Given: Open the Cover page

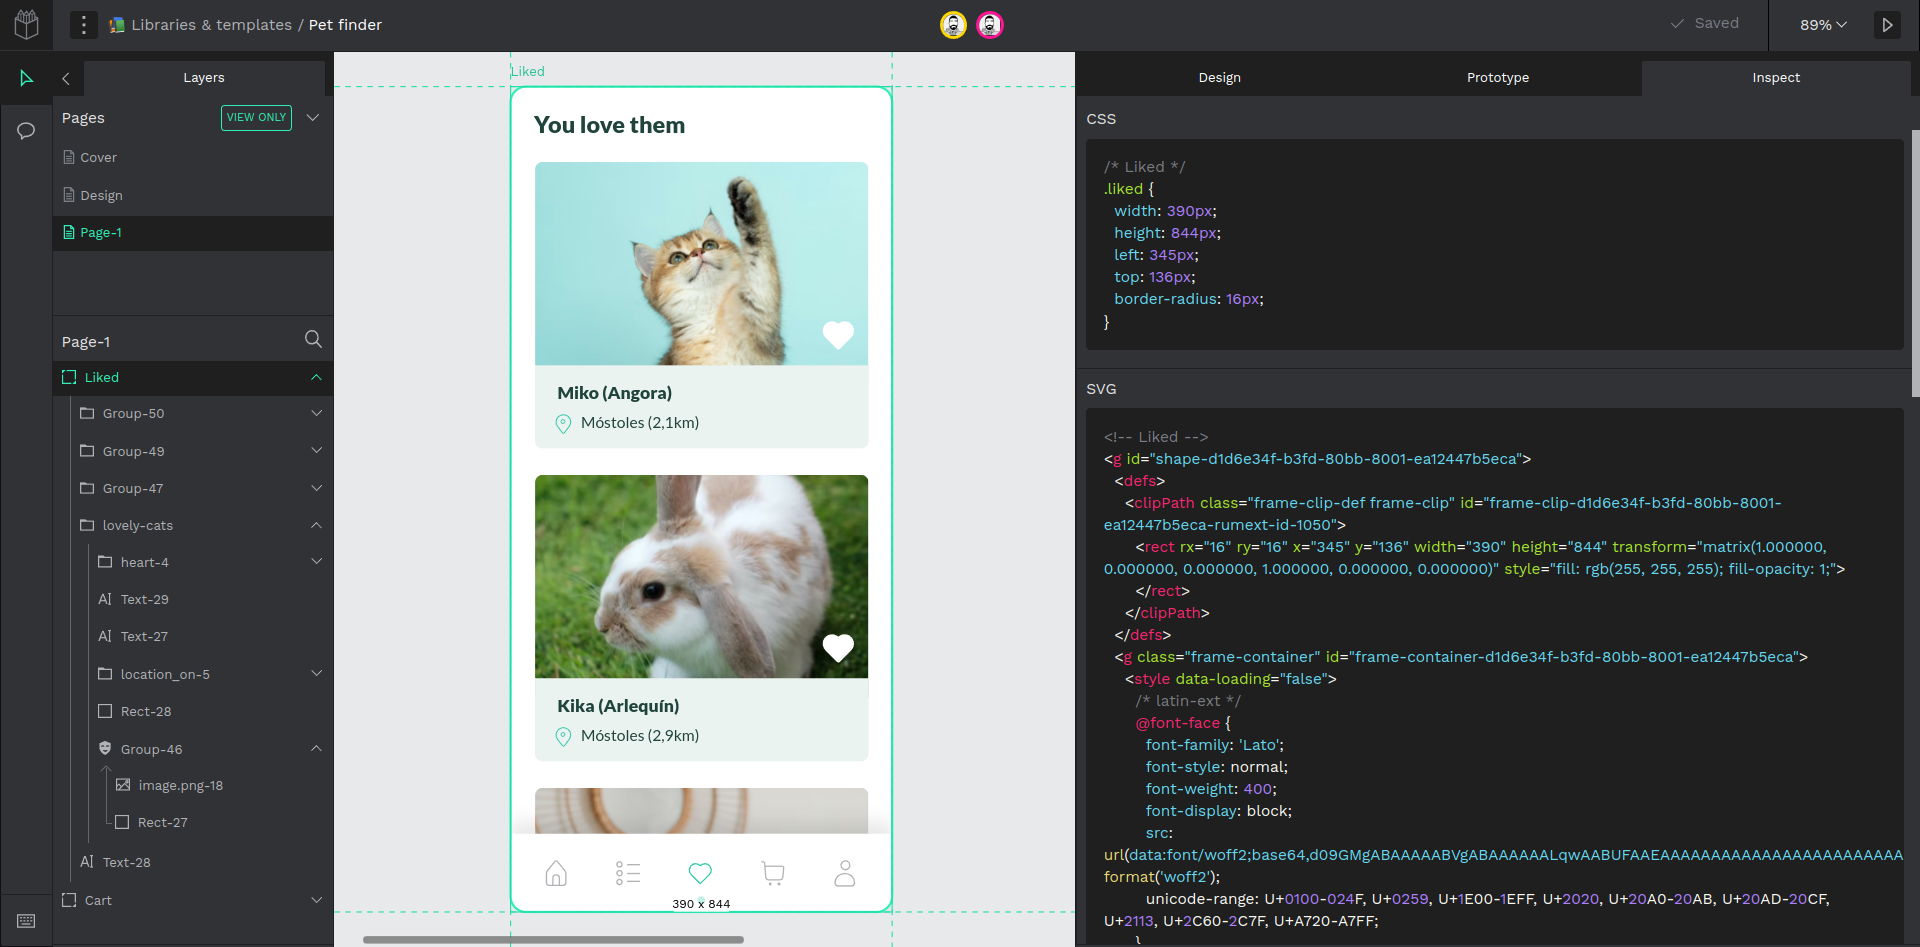Looking at the screenshot, I should [x=98, y=158].
